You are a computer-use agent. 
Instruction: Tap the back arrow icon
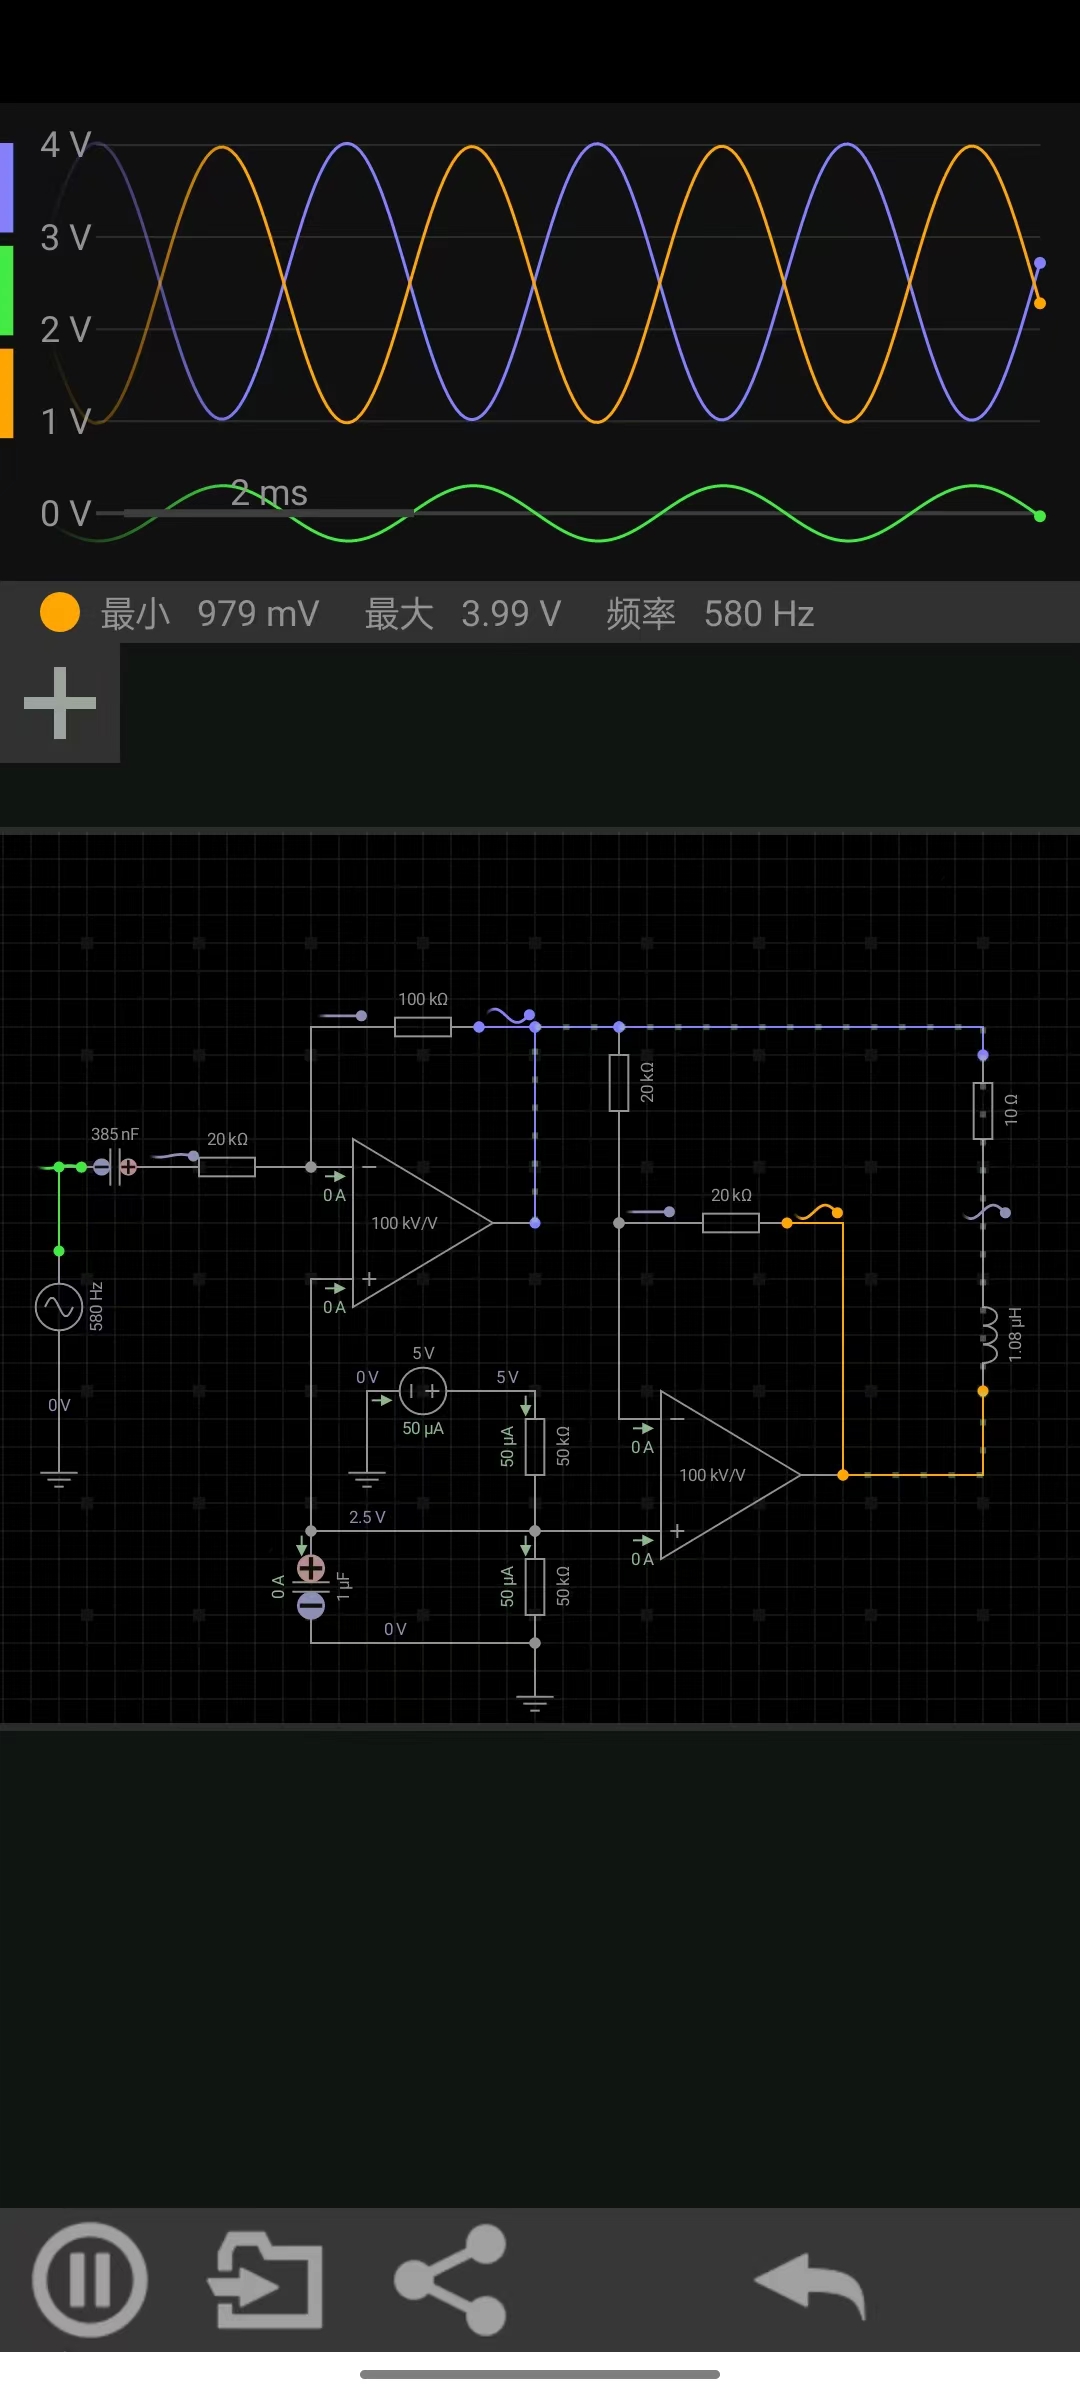810,2284
